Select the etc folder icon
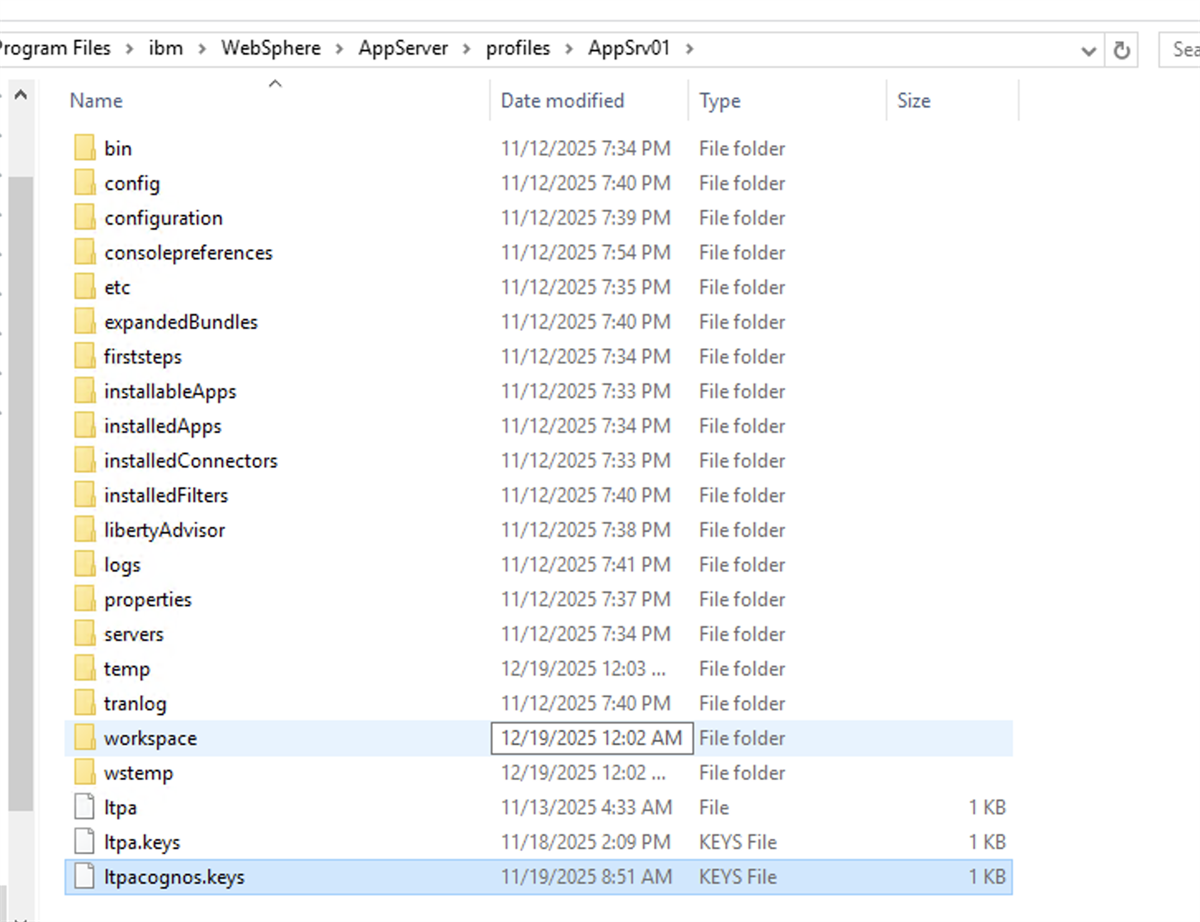Viewport: 1200px width, 922px height. [x=85, y=287]
